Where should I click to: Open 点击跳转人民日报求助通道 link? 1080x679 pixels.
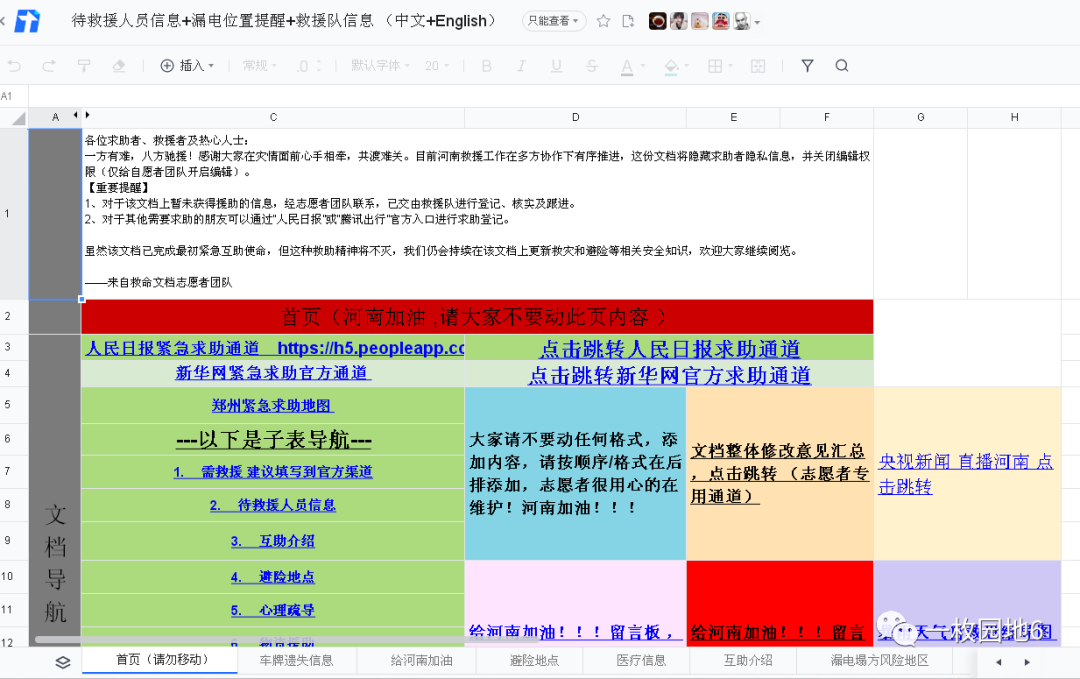[669, 349]
